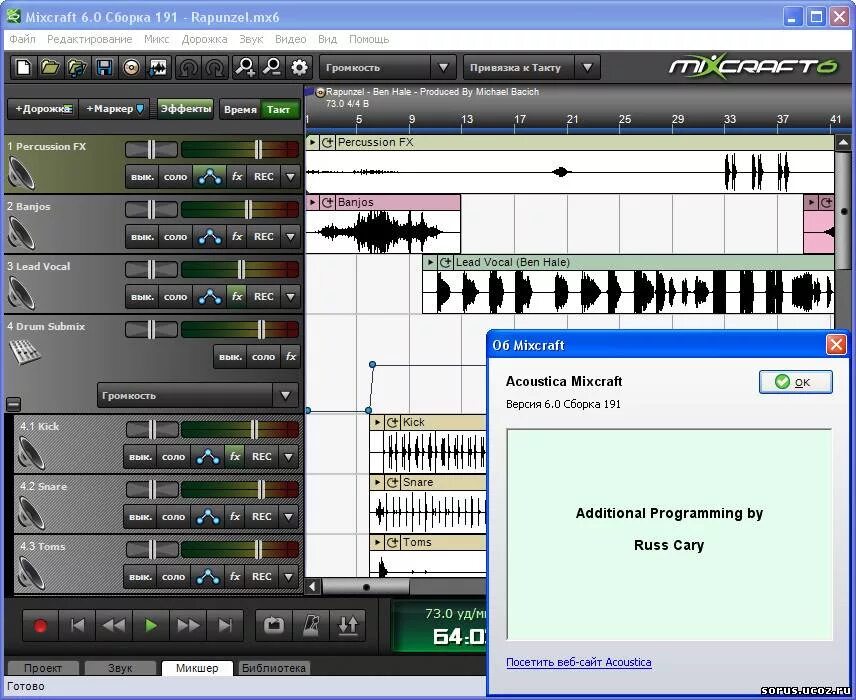
Task: Click the mixer icon of Drum Submix track
Action: 25,352
